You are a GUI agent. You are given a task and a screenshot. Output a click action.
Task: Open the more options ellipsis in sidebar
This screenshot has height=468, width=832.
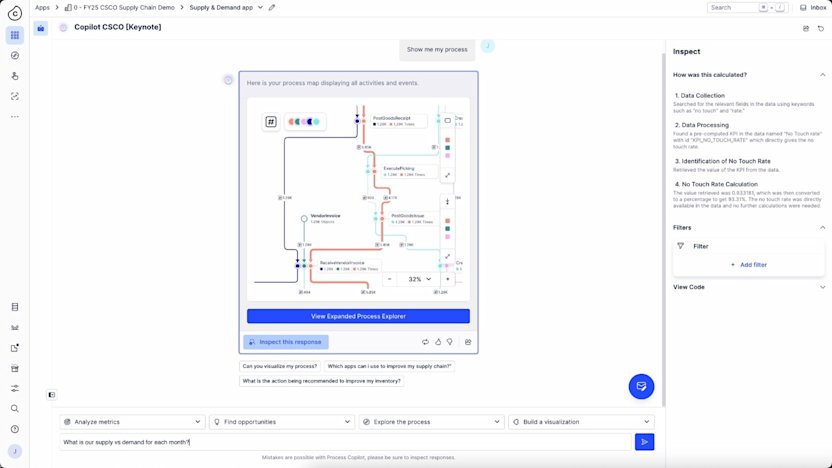pyautogui.click(x=15, y=116)
